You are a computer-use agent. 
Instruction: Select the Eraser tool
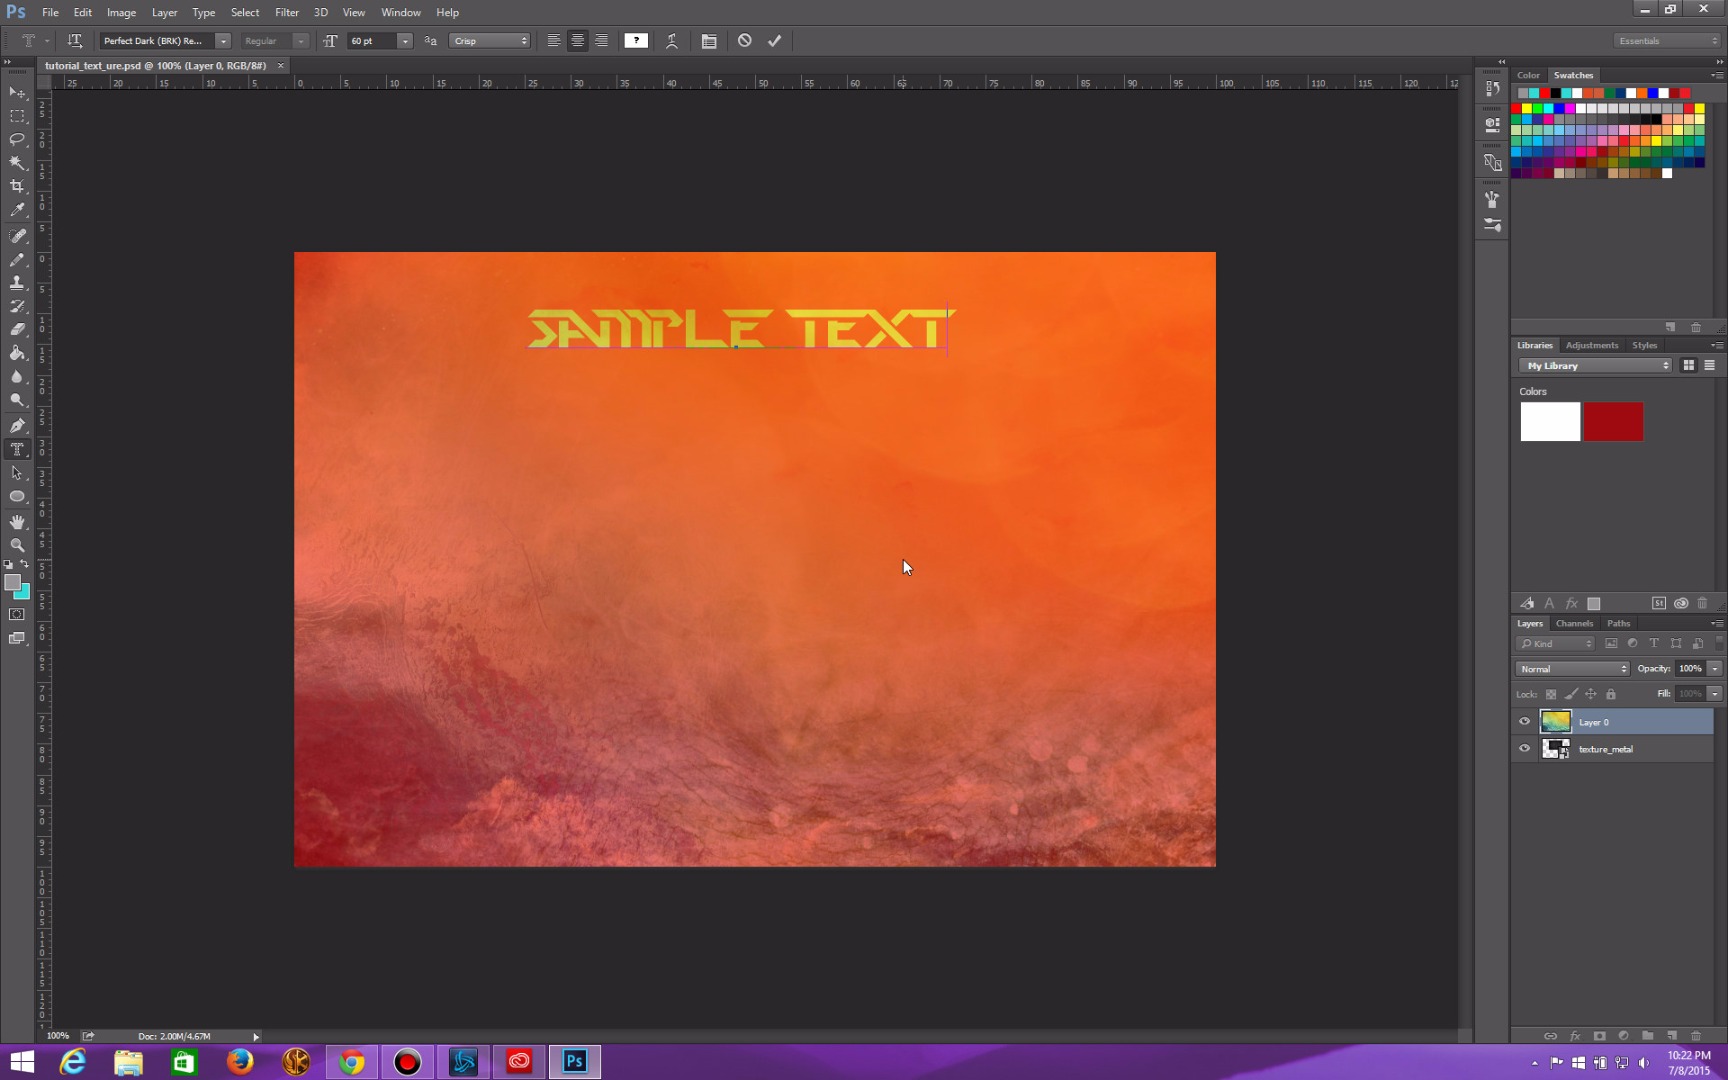17,329
